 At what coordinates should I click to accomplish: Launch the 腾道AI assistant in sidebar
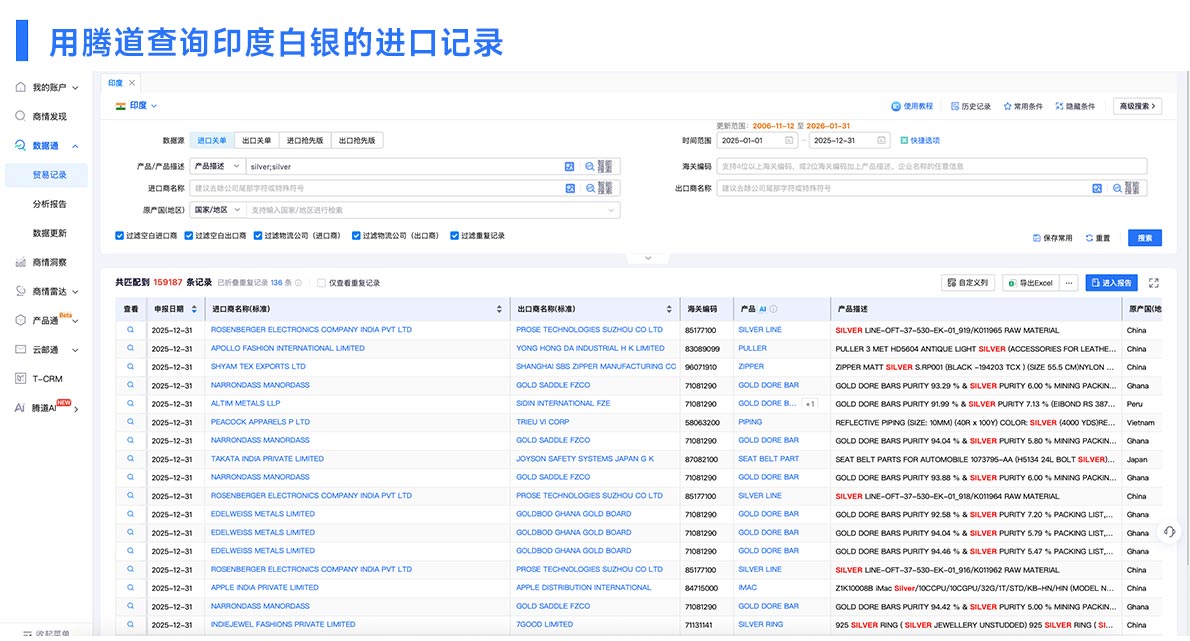coord(45,407)
